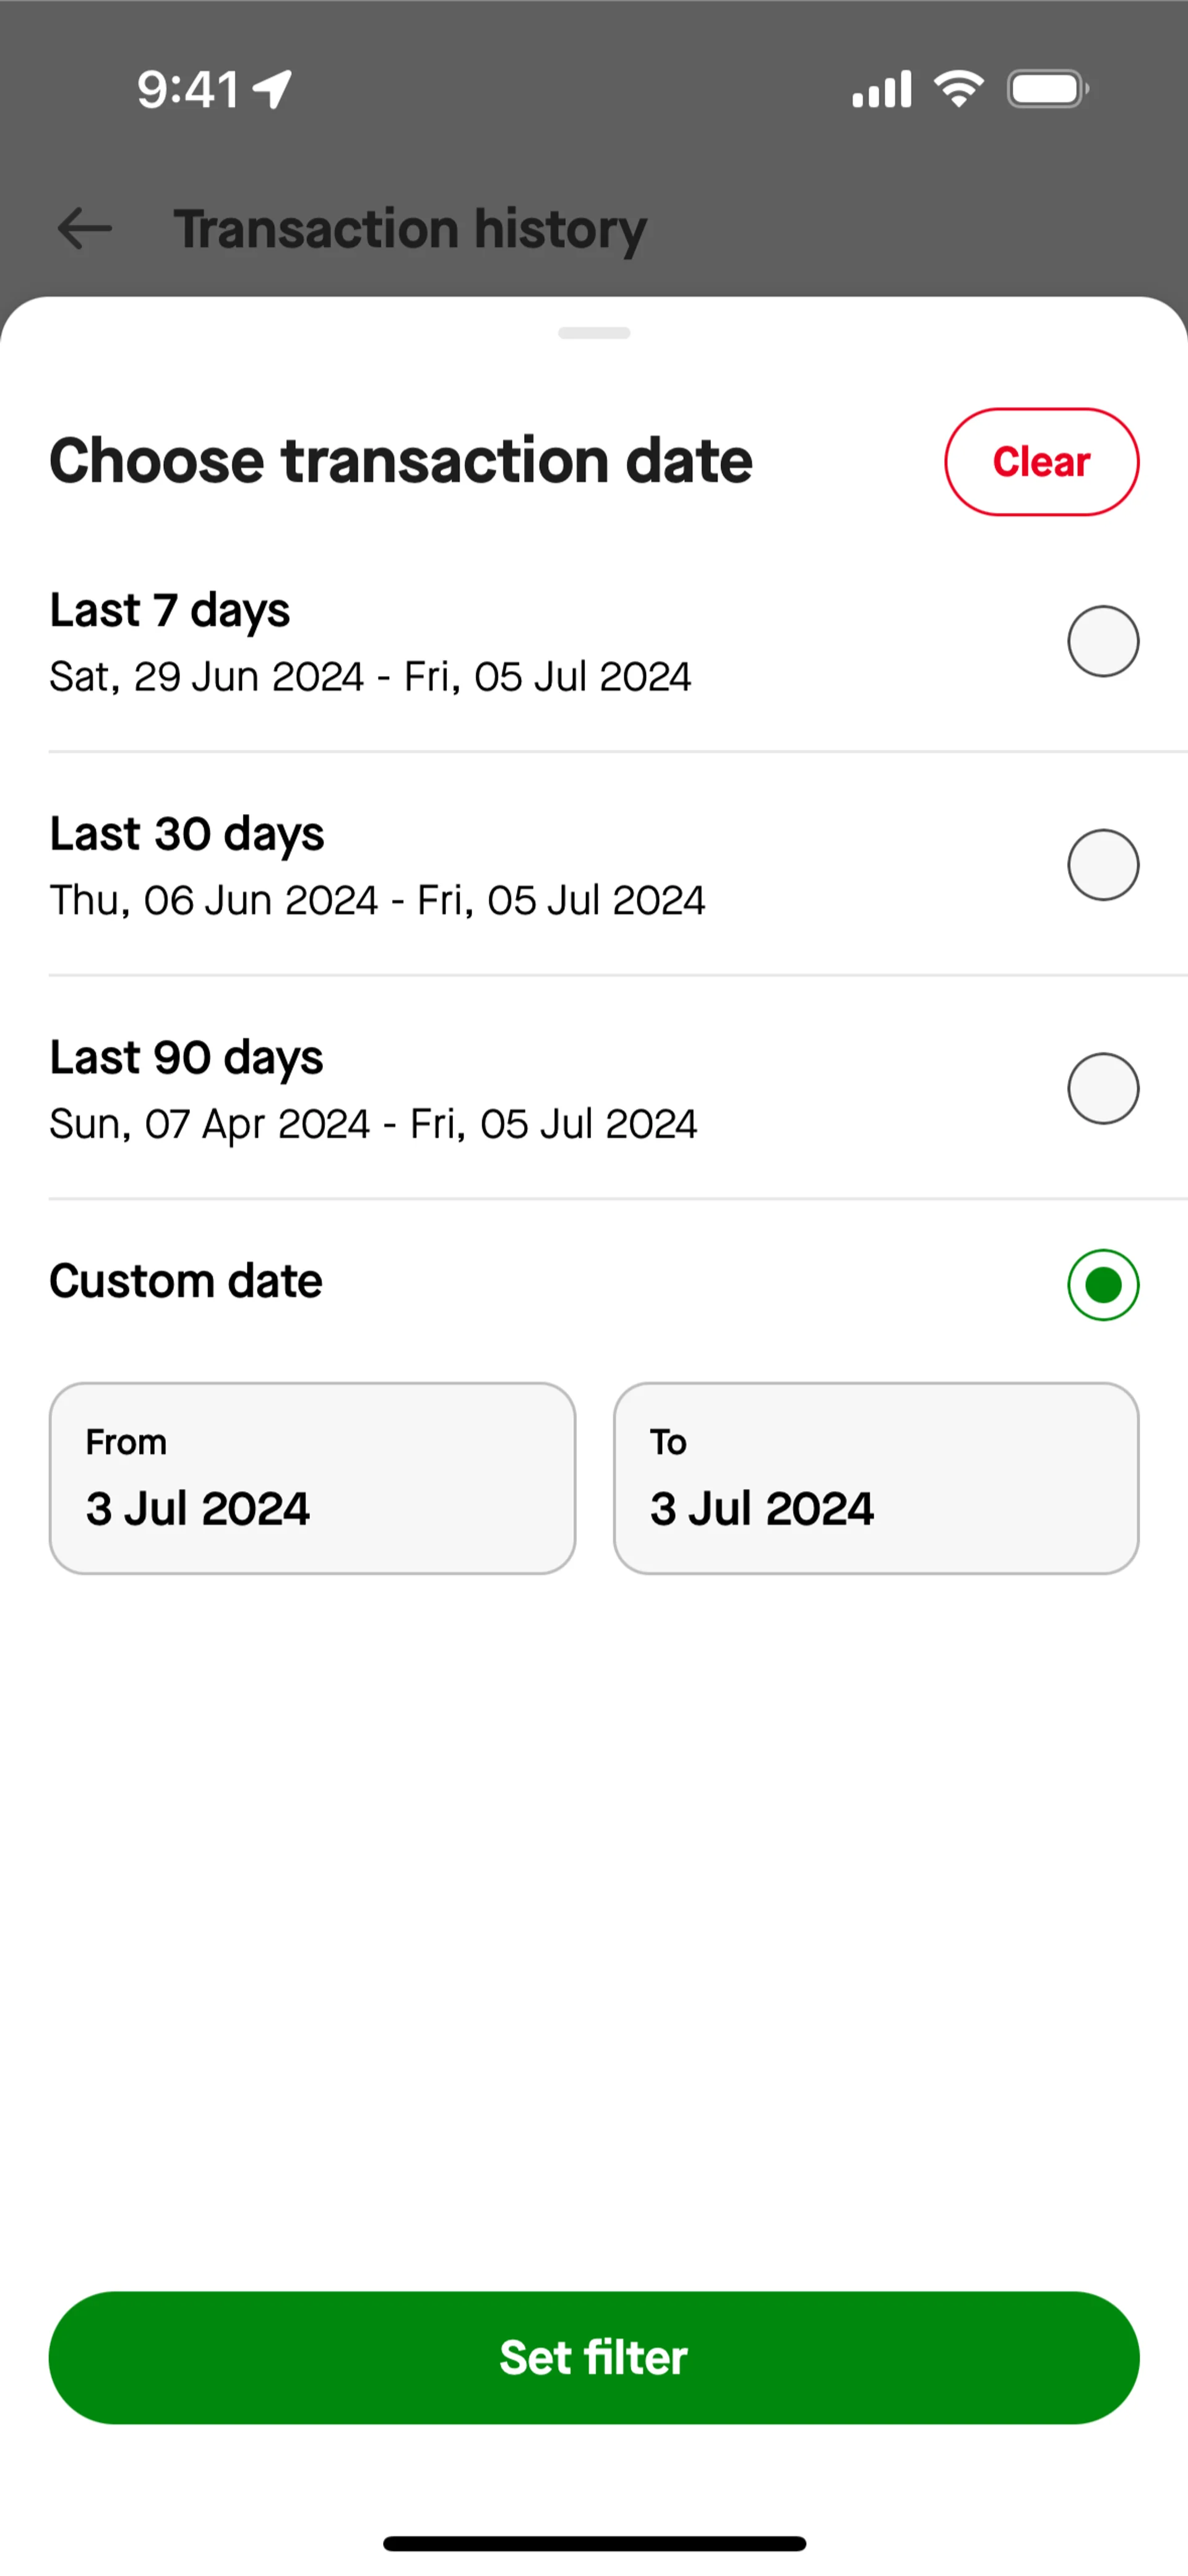Open the To date picker field

876,1478
